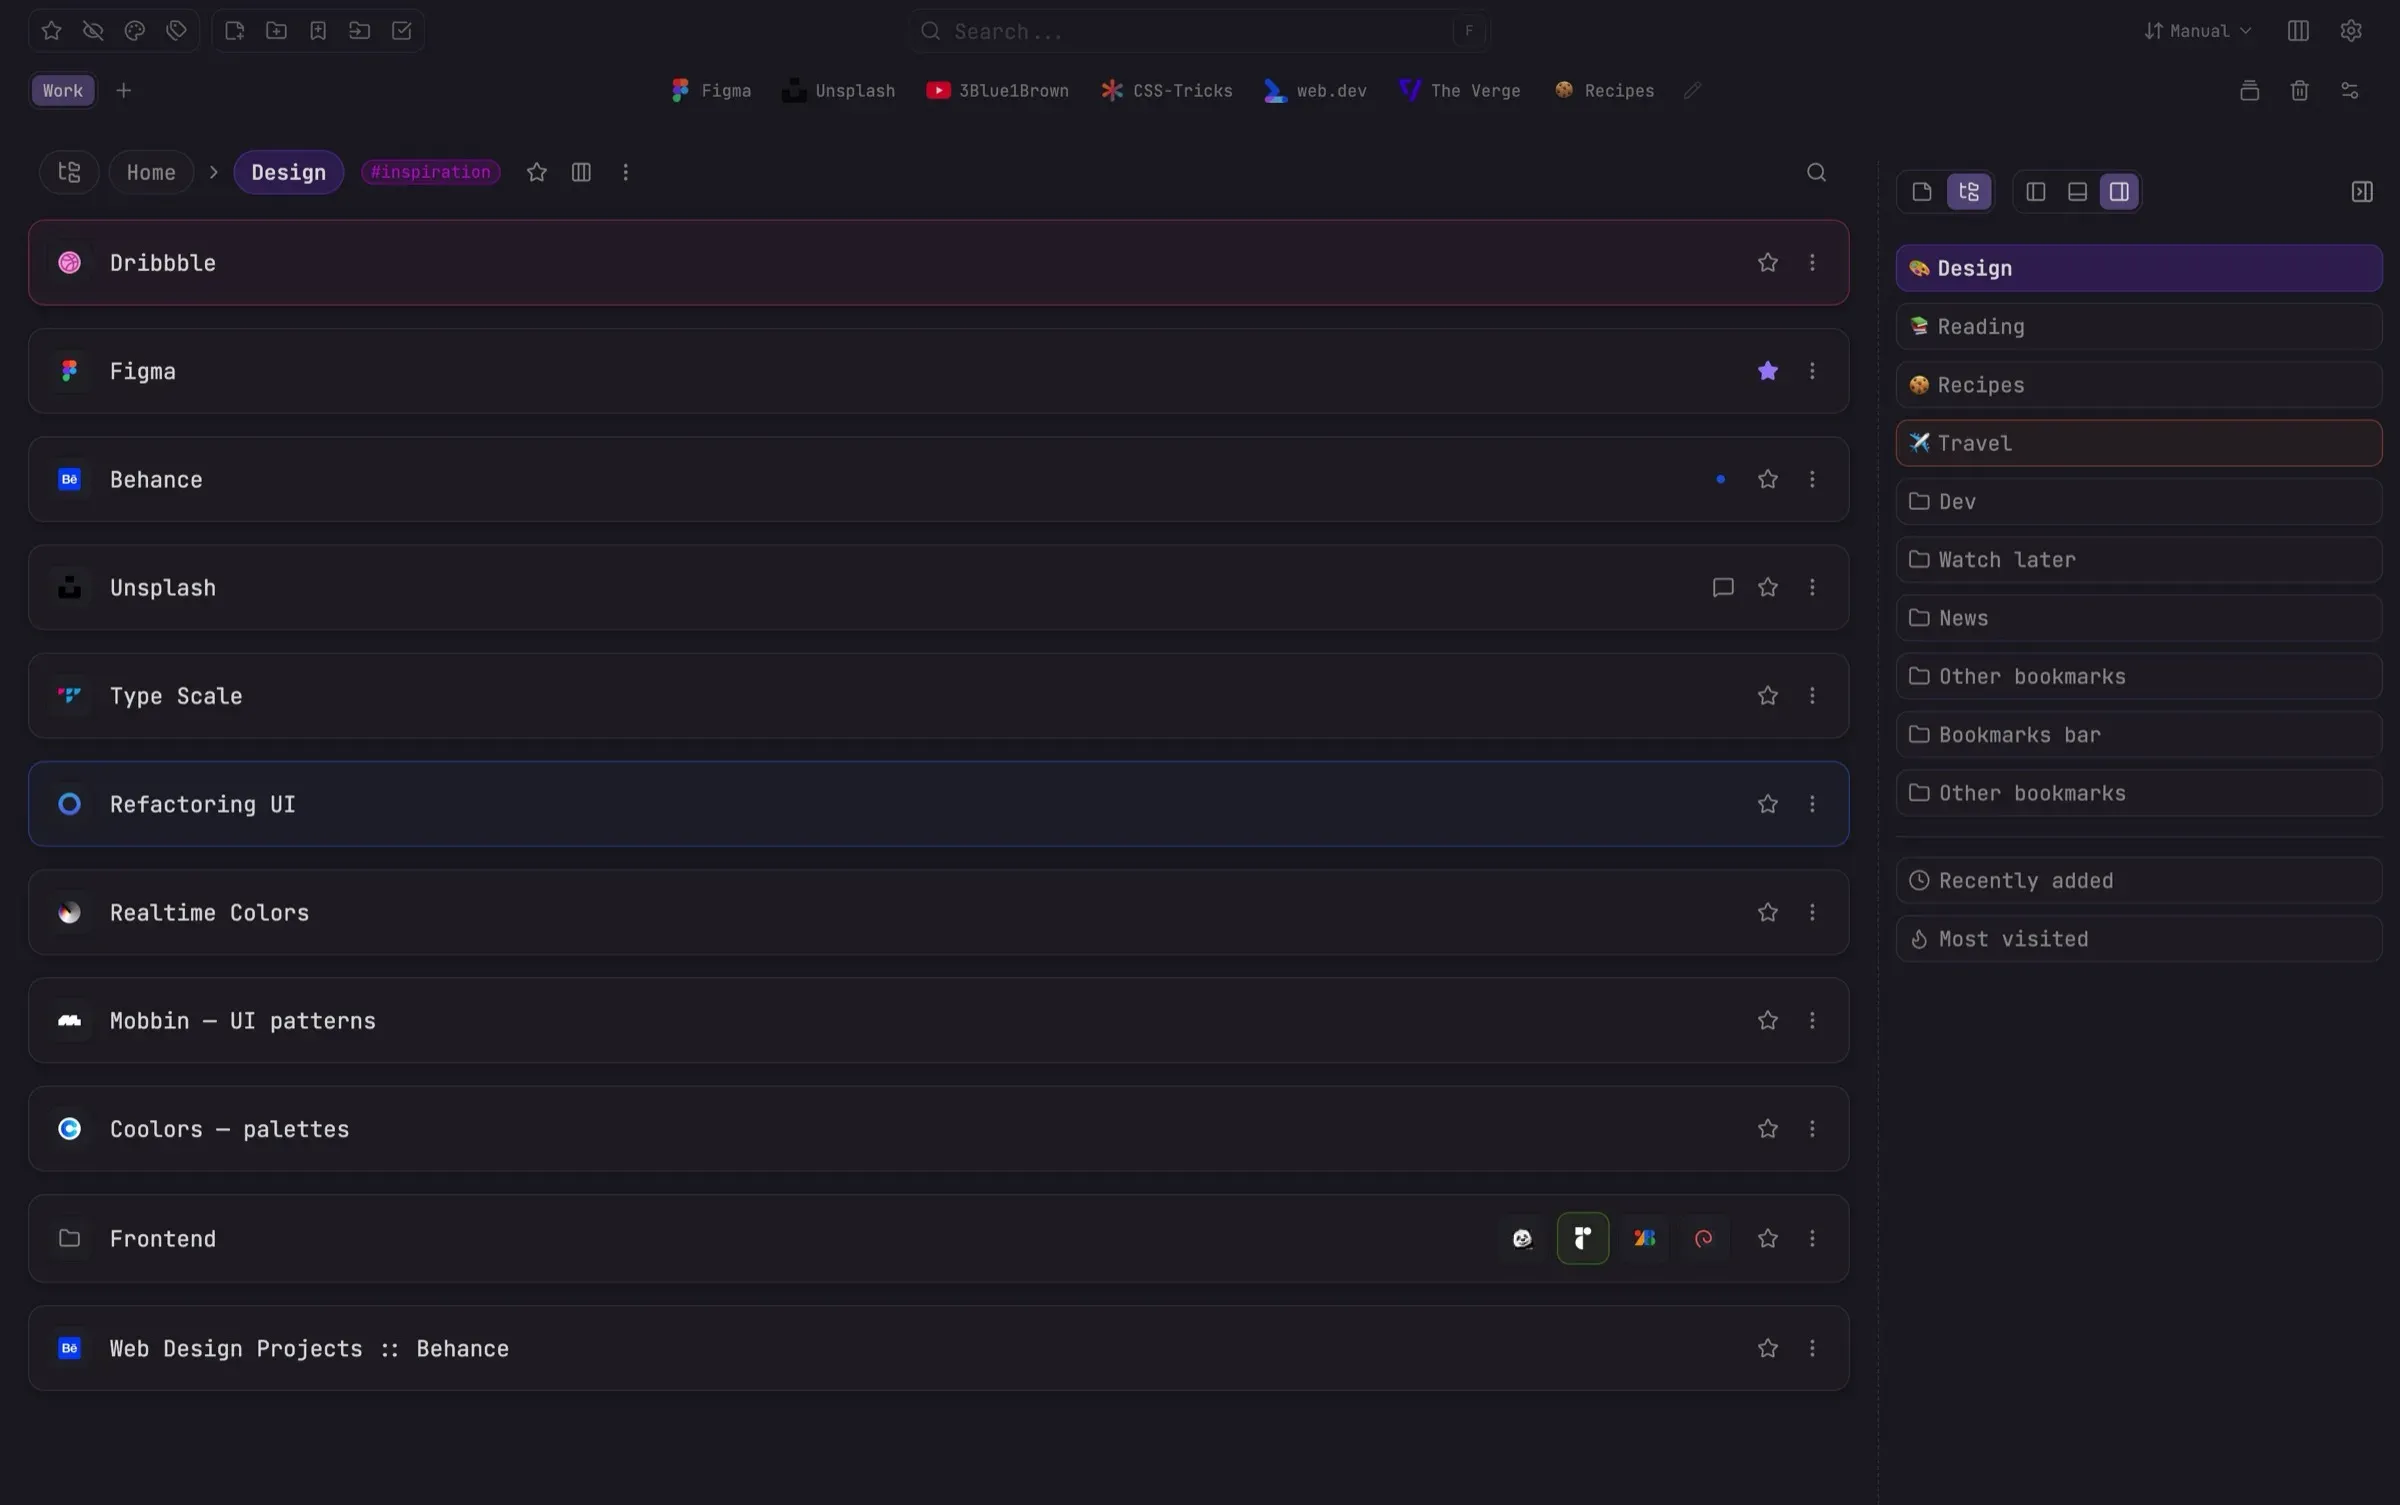Open the Watch later folder
Viewport: 2400px width, 1505px height.
(x=2139, y=560)
